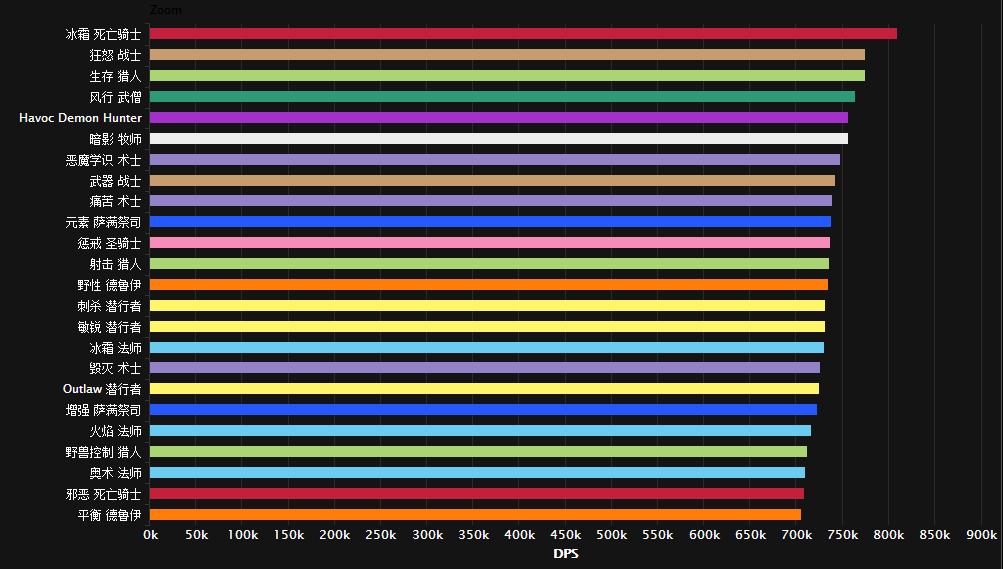Select the 800k axis tick label
This screenshot has height=569, width=1003.
coord(888,535)
